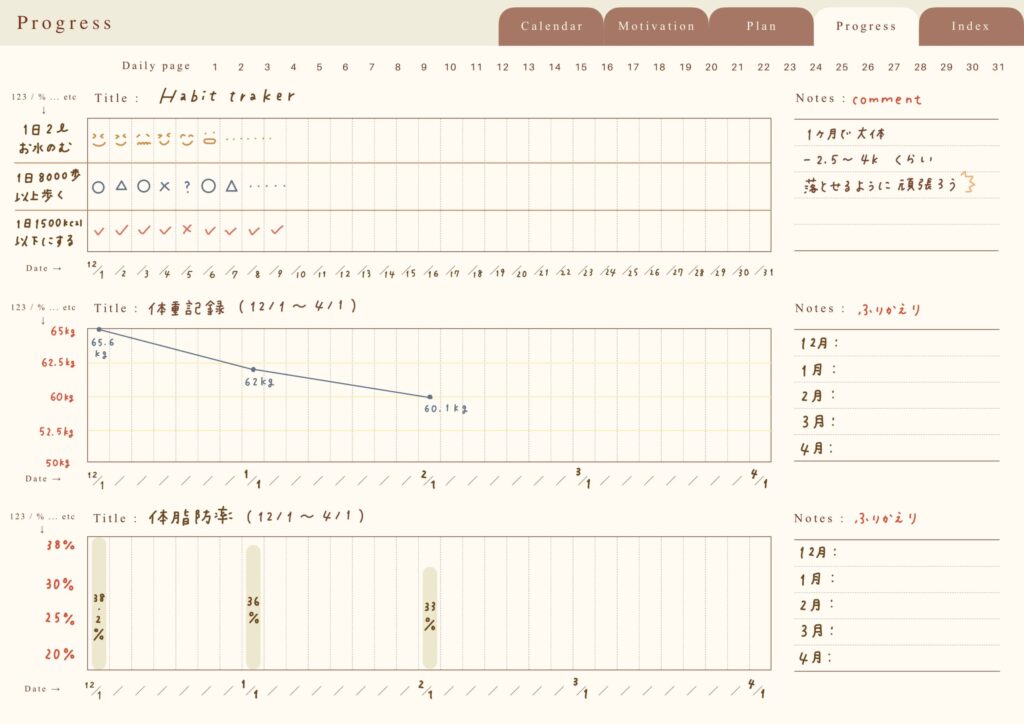This screenshot has height=724, width=1024.
Task: Click the '20%' axis label
Action: (59, 654)
